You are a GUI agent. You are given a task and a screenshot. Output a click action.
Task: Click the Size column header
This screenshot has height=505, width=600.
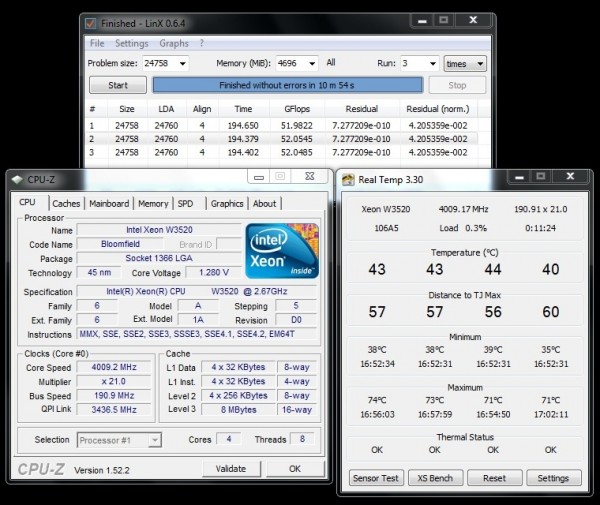click(127, 109)
